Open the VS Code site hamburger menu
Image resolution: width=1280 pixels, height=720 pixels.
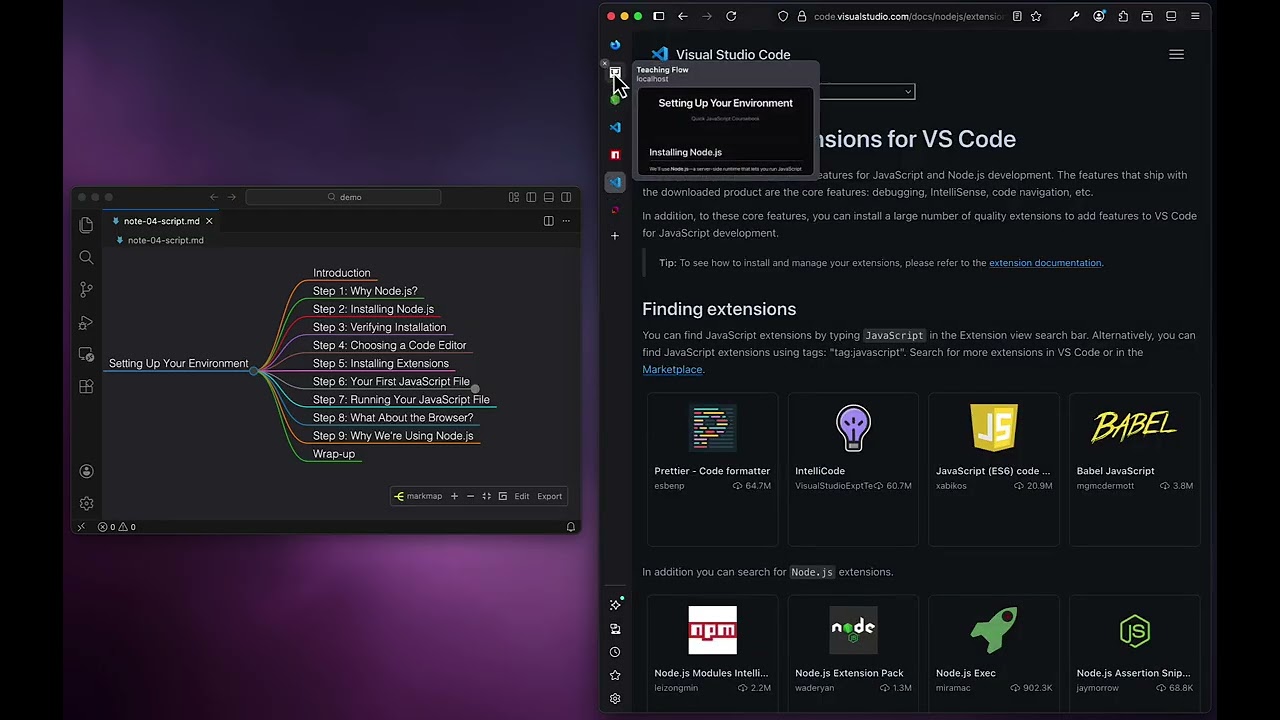(1176, 55)
